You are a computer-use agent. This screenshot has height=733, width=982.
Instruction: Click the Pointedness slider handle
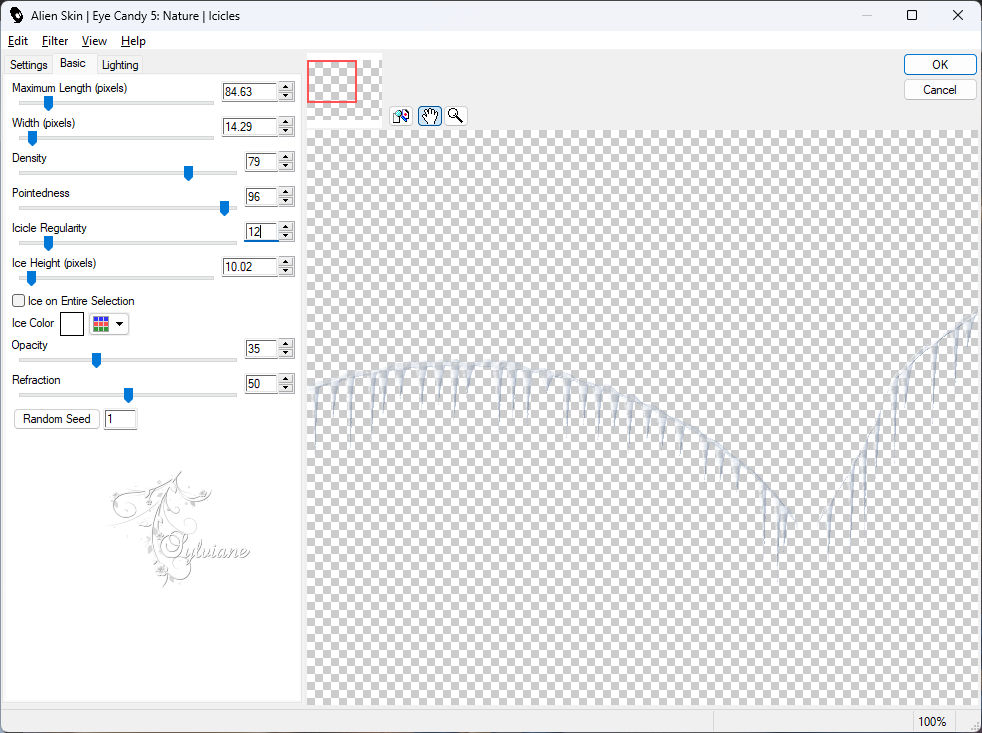(x=225, y=208)
